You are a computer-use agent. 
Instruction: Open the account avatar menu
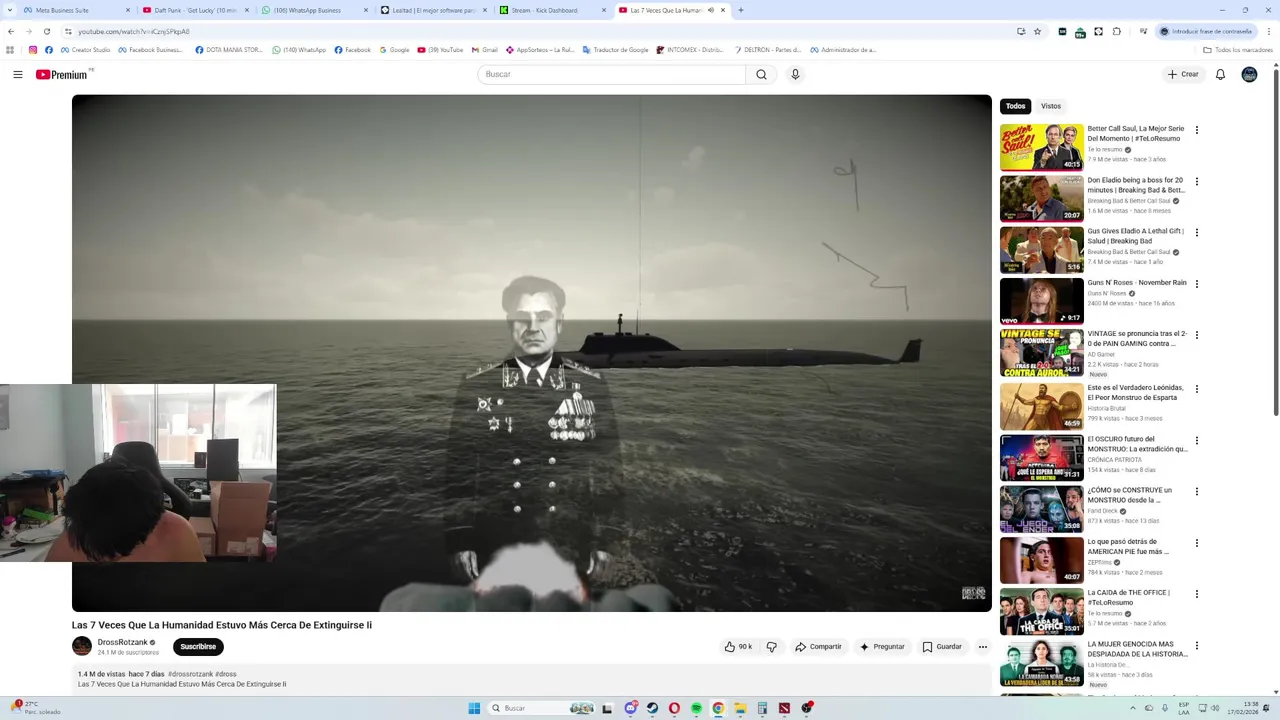click(1249, 74)
